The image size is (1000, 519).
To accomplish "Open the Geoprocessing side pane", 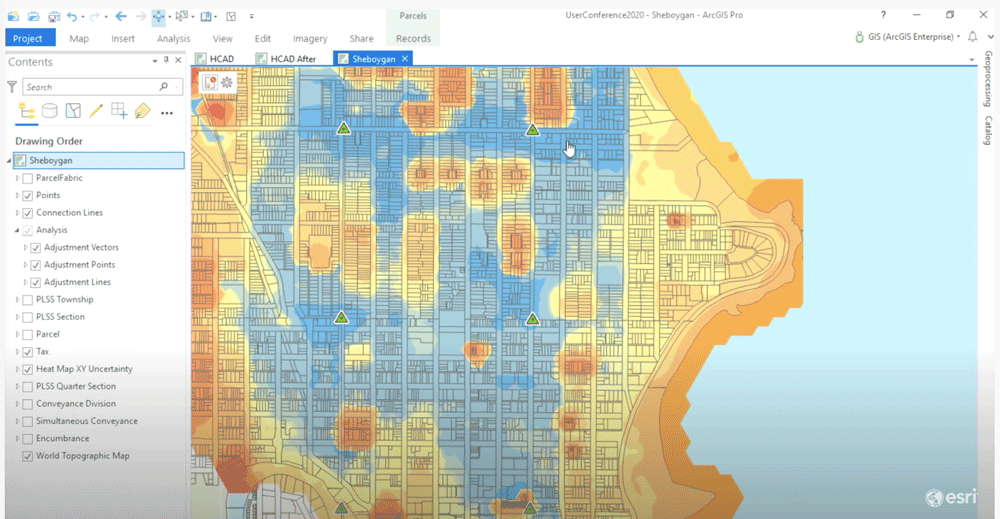I will click(x=988, y=78).
